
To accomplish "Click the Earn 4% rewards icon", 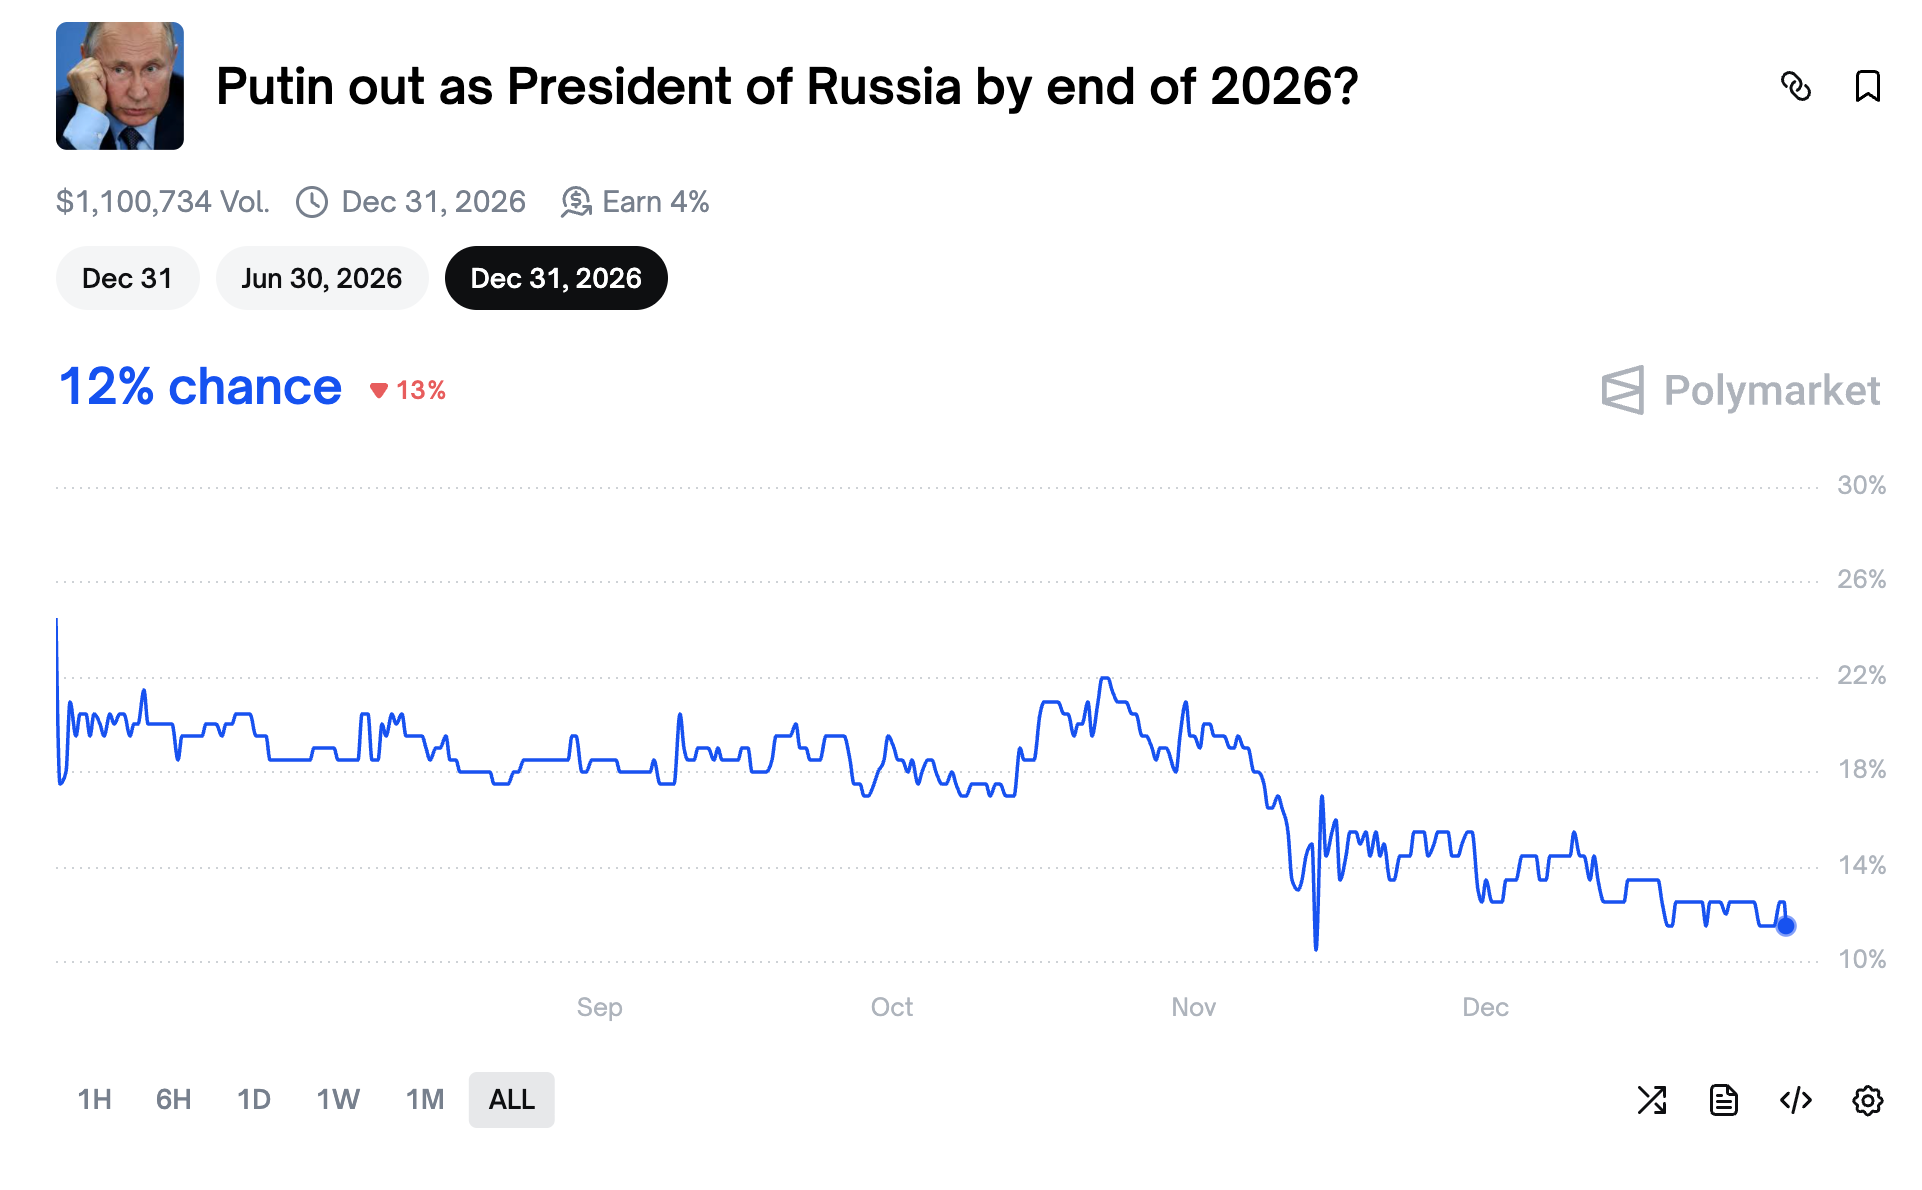I will pyautogui.click(x=576, y=202).
